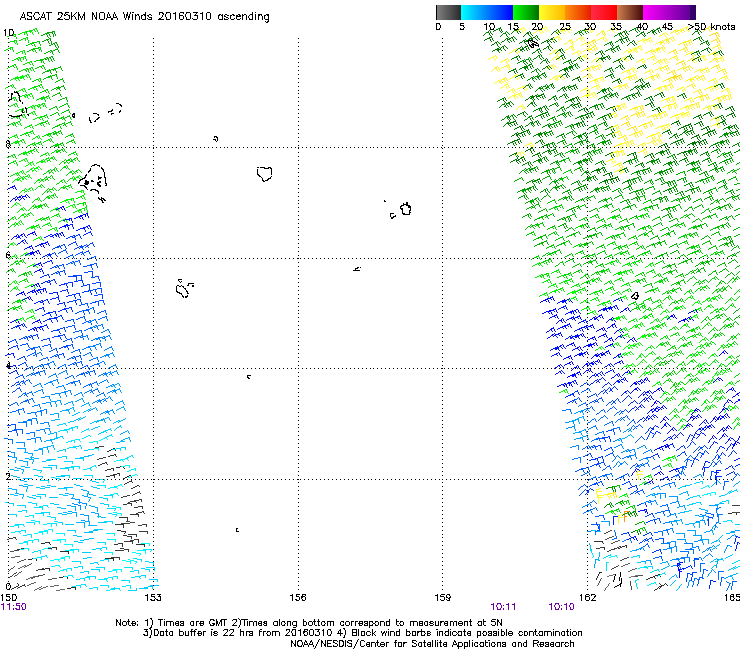Click the gray segment of the wind speed color bar

coord(448,12)
